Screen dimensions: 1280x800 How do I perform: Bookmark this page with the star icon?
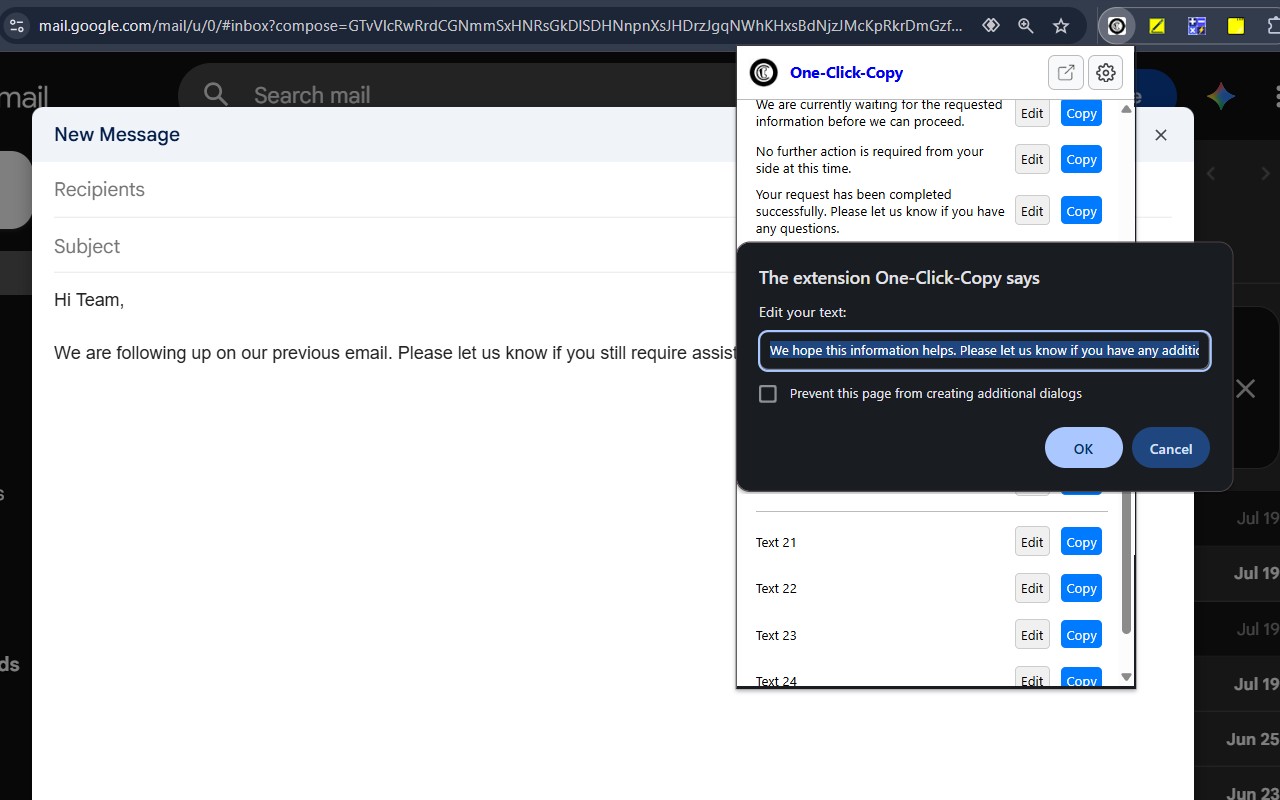pyautogui.click(x=1061, y=26)
